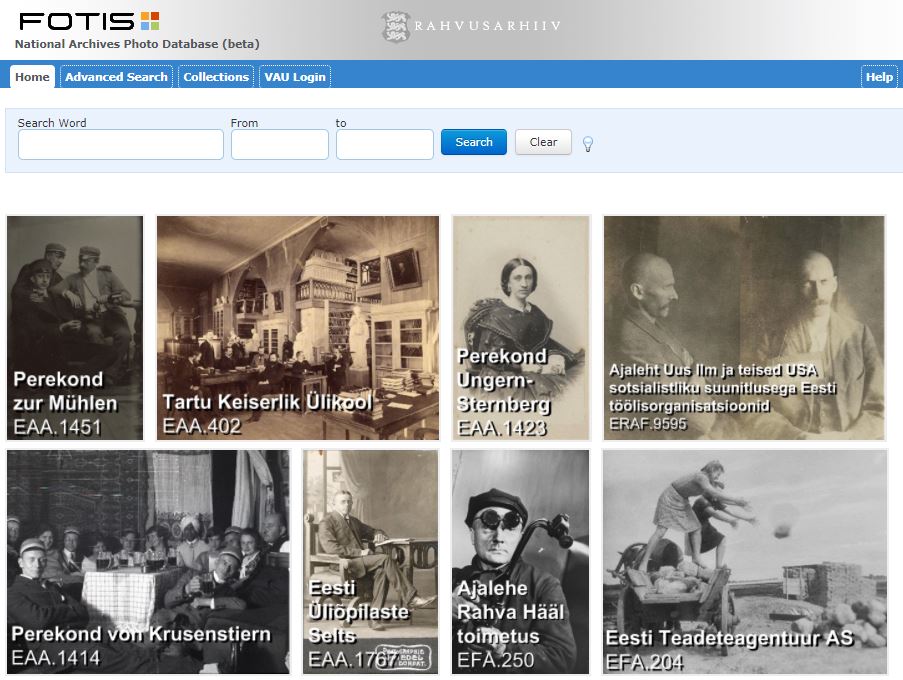View Perekond von Krusenstiern photos

(x=146, y=561)
